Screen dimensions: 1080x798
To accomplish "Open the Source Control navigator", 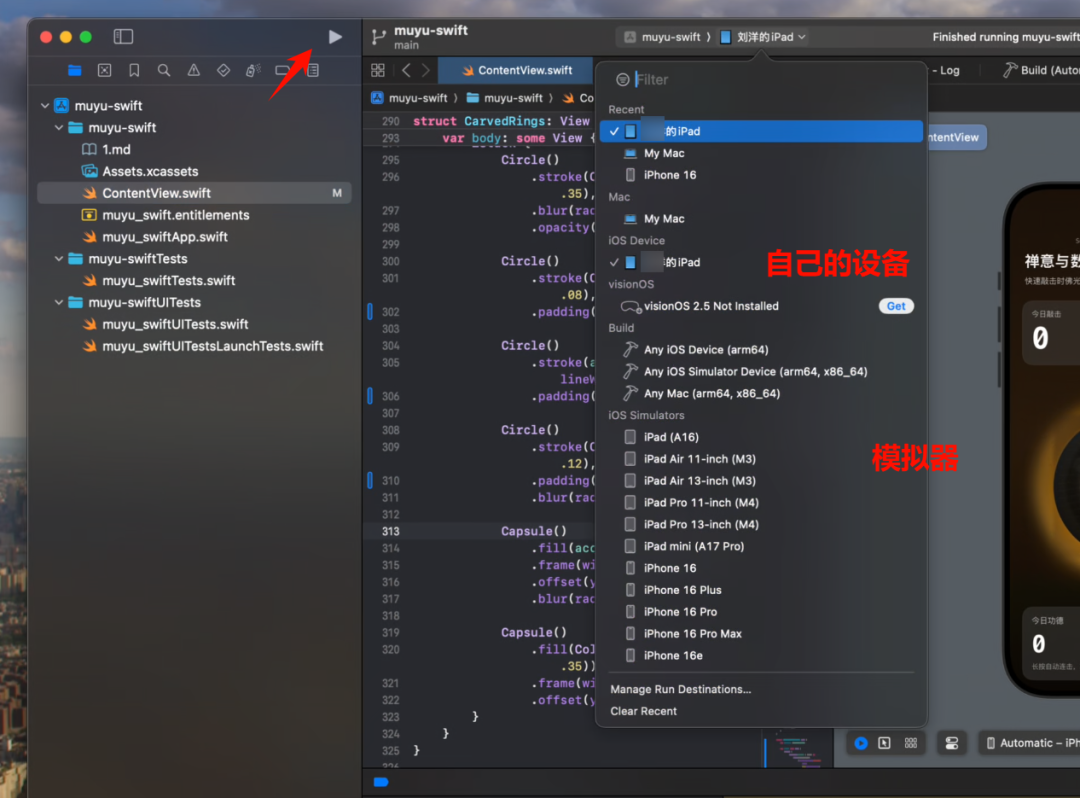I will tap(104, 70).
